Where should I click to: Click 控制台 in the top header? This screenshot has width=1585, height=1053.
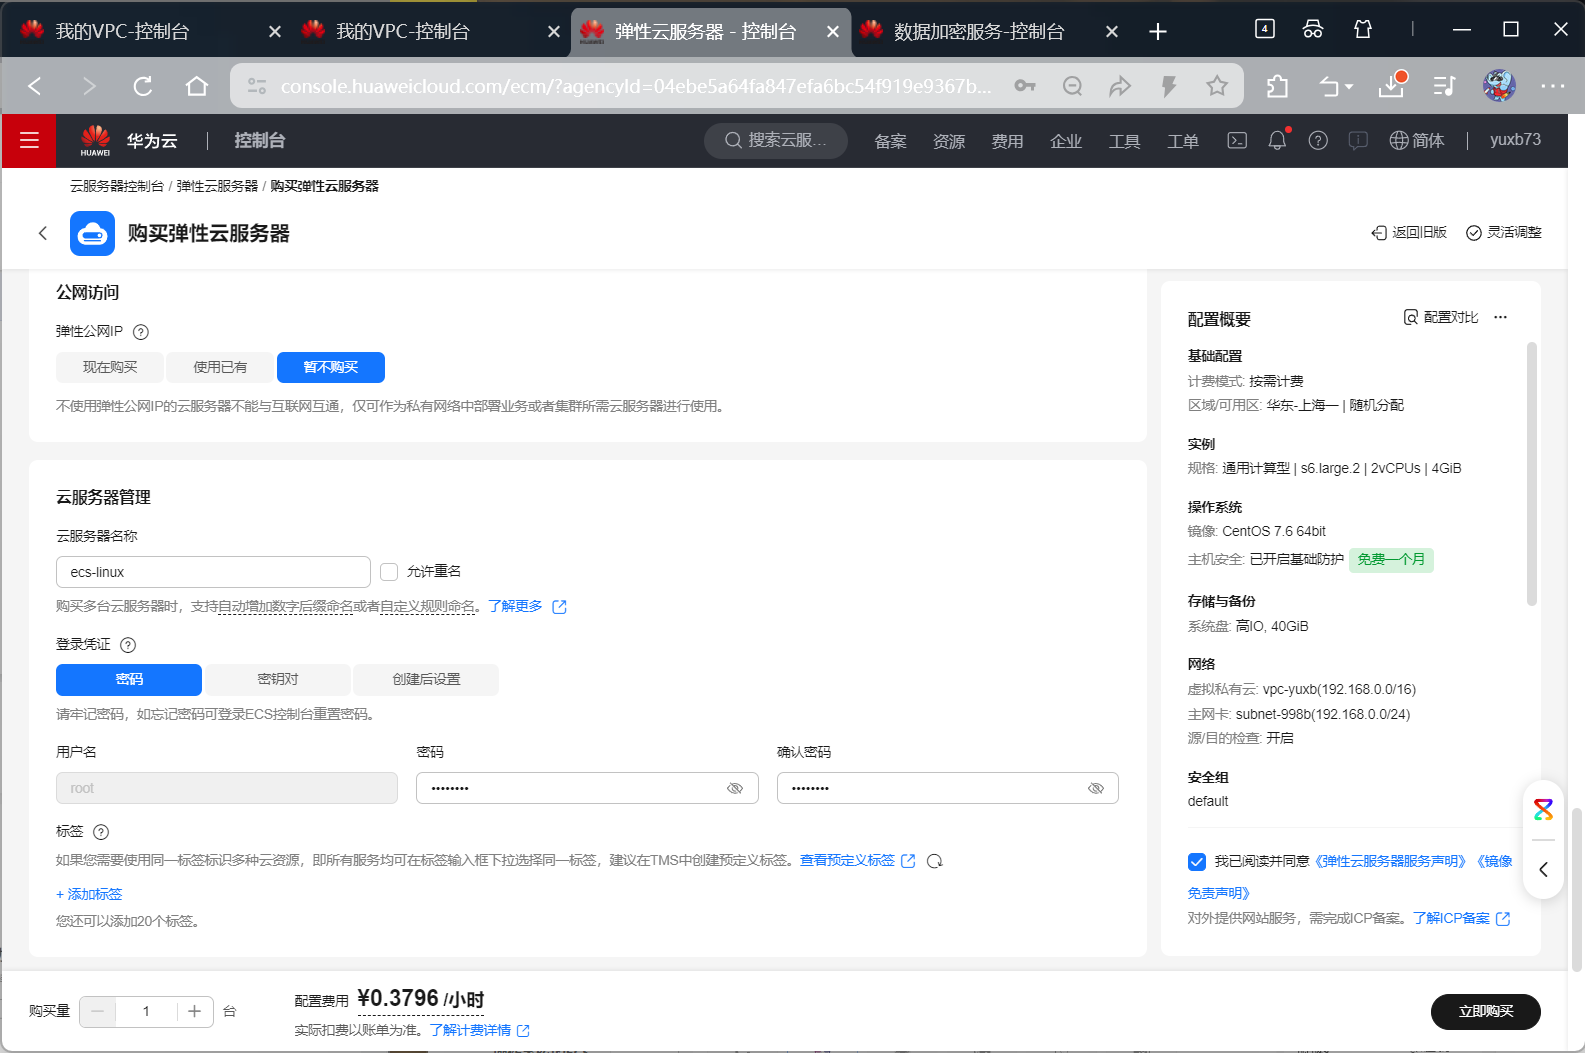point(260,140)
